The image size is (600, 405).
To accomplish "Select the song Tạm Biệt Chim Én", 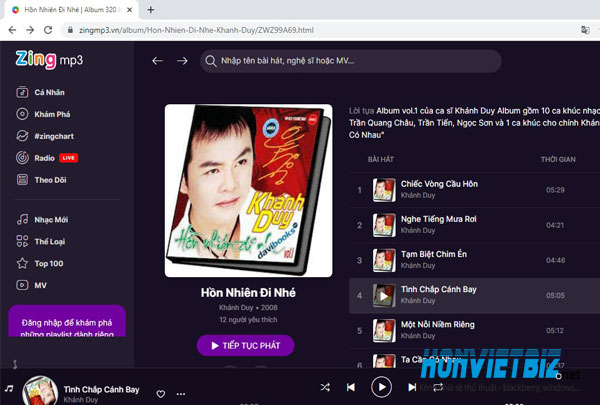I will (434, 254).
